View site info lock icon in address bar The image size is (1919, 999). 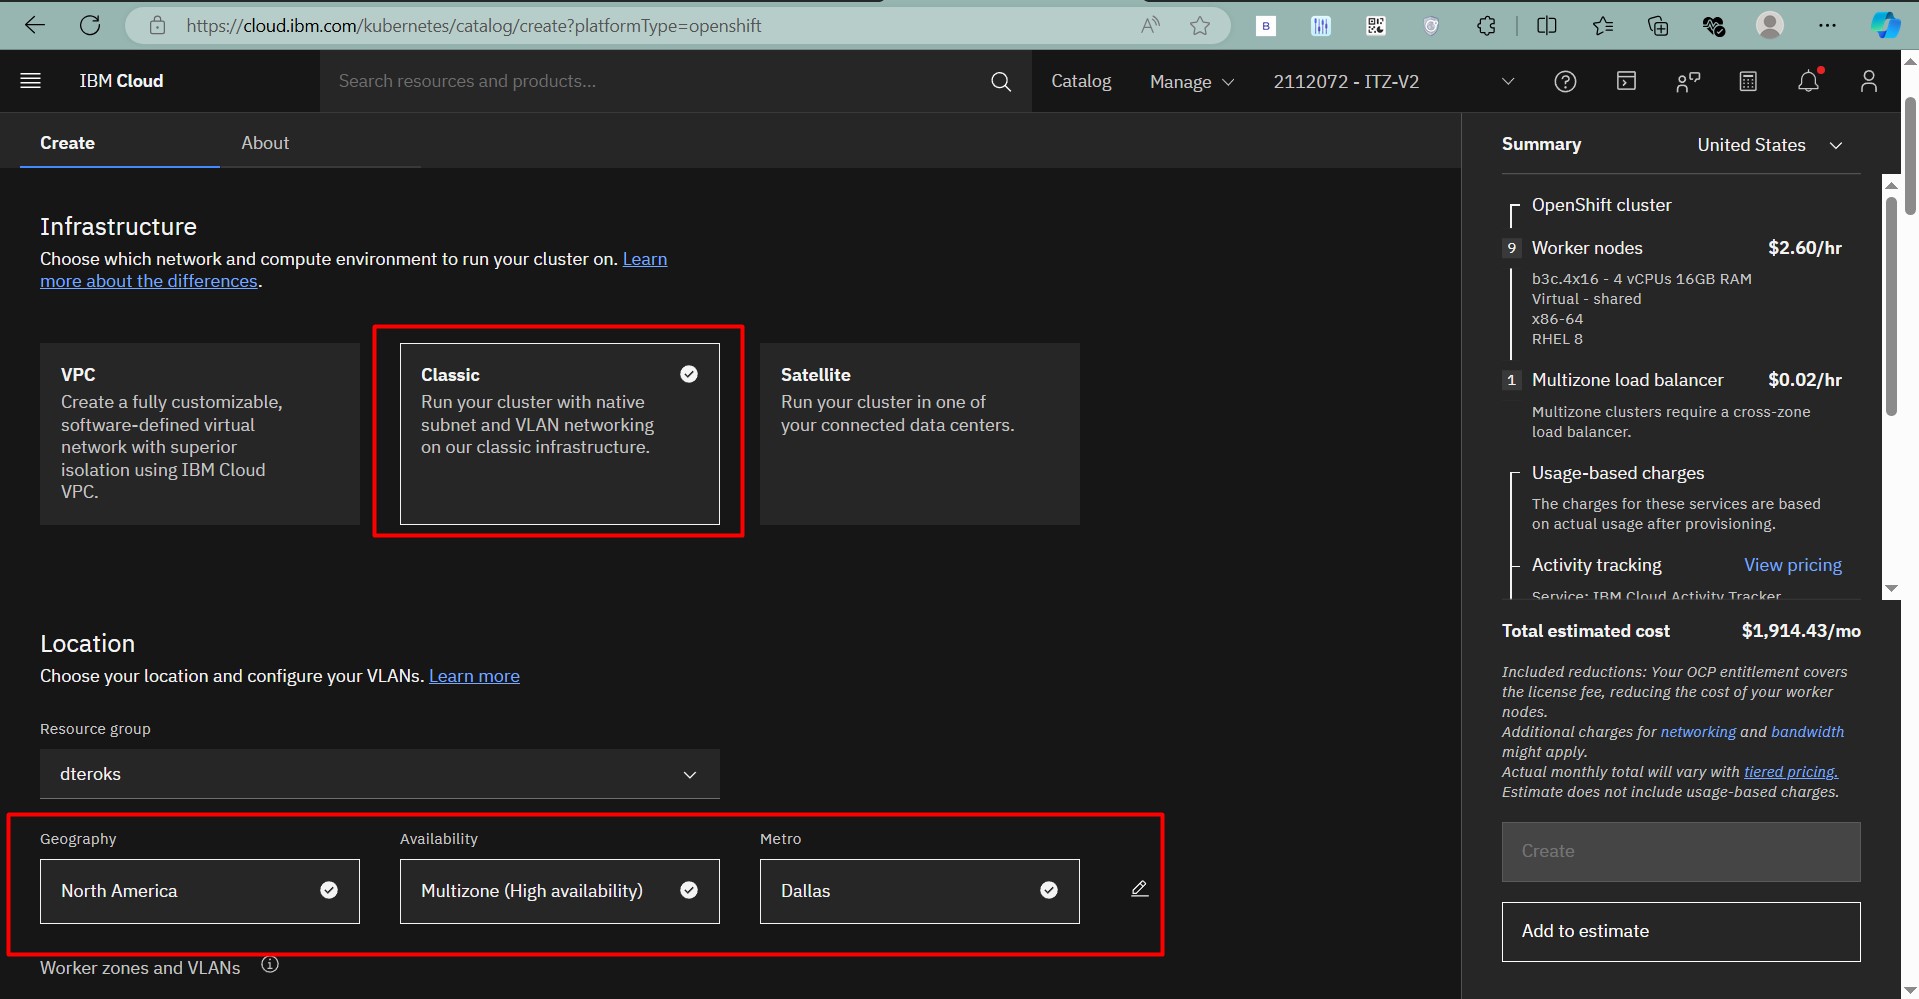[157, 26]
